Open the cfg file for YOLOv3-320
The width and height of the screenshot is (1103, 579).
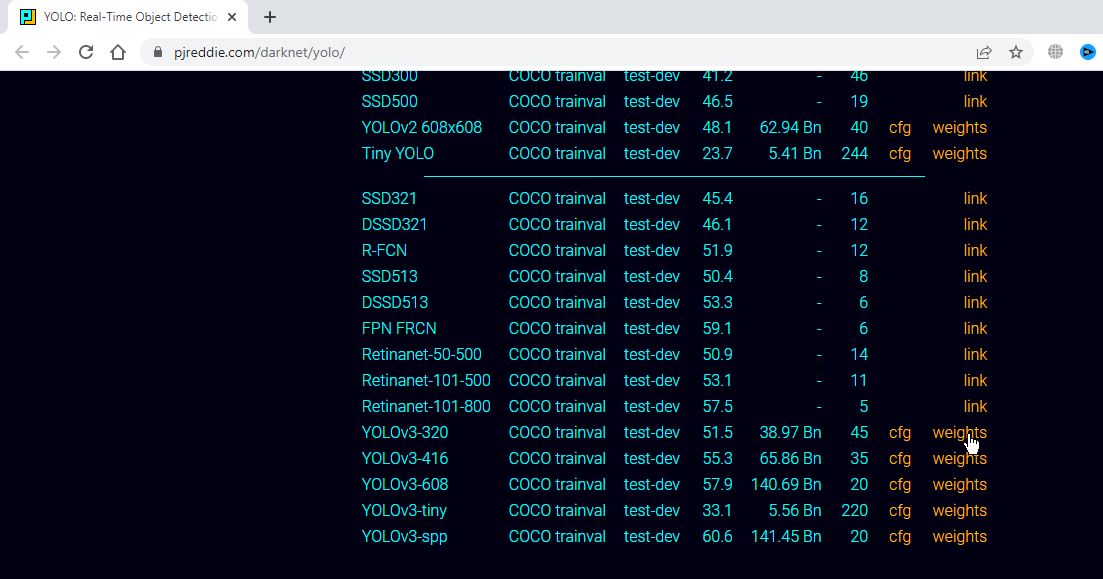(900, 433)
